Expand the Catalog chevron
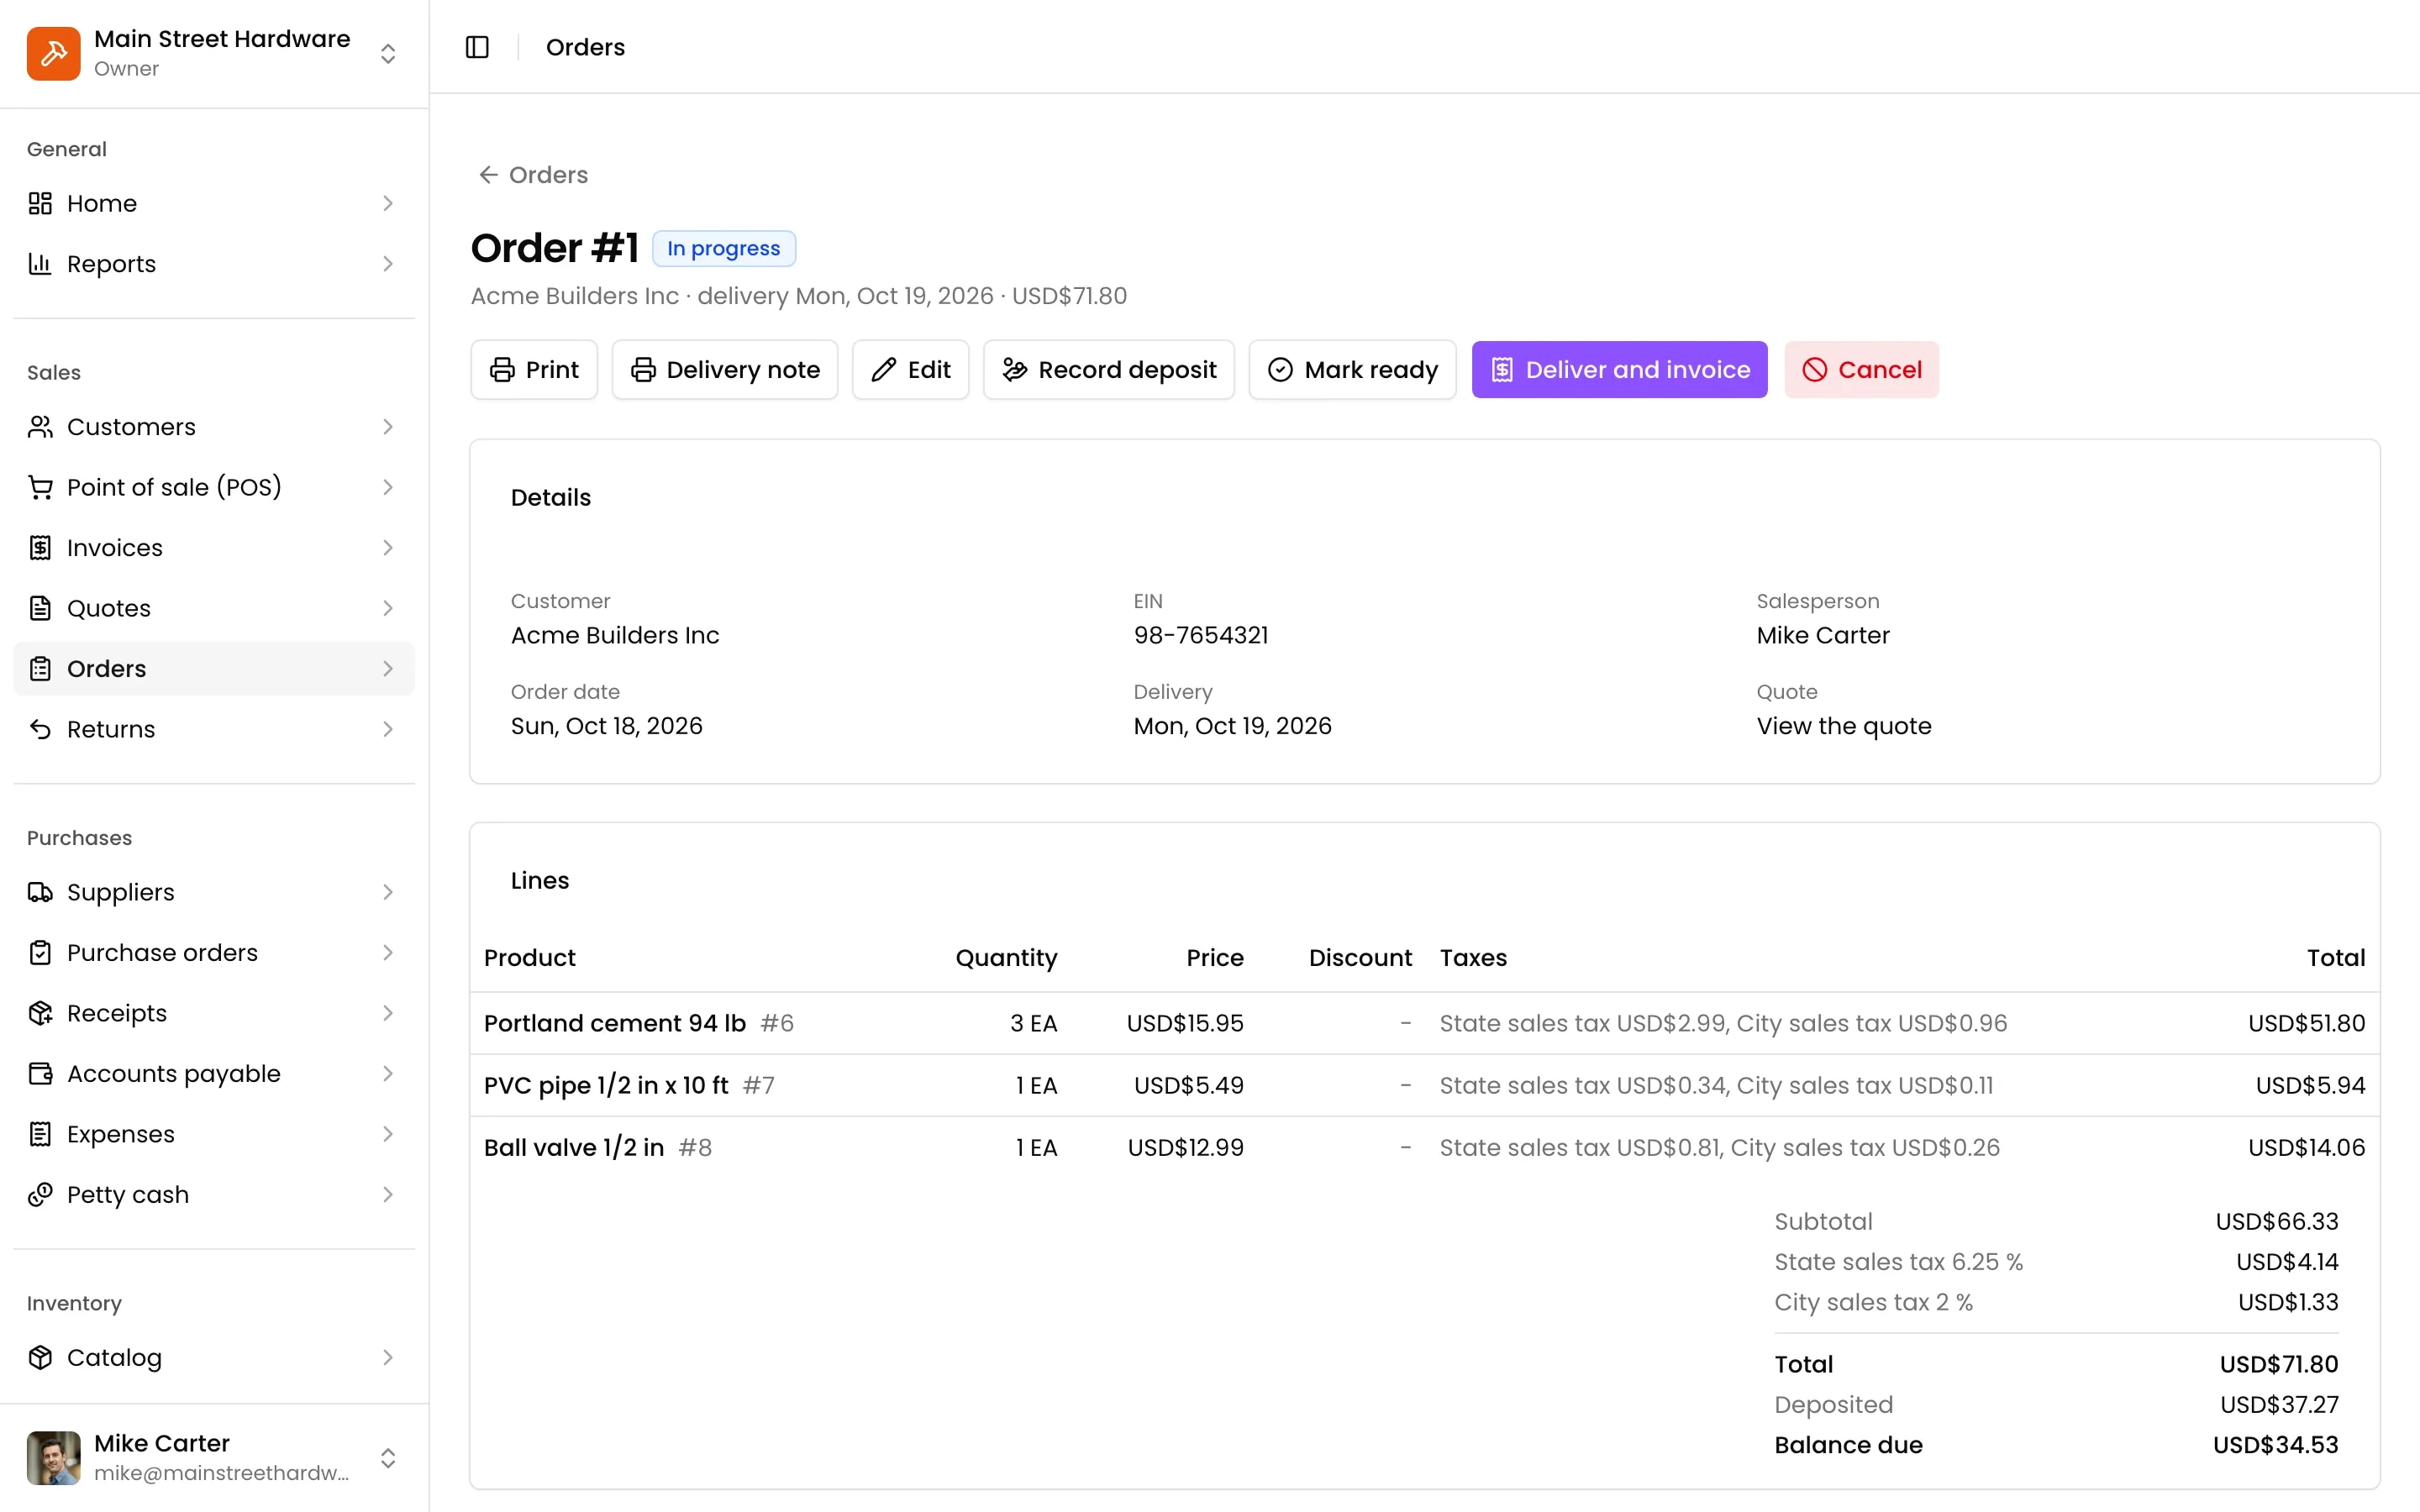Viewport: 2420px width, 1512px height. [x=388, y=1357]
